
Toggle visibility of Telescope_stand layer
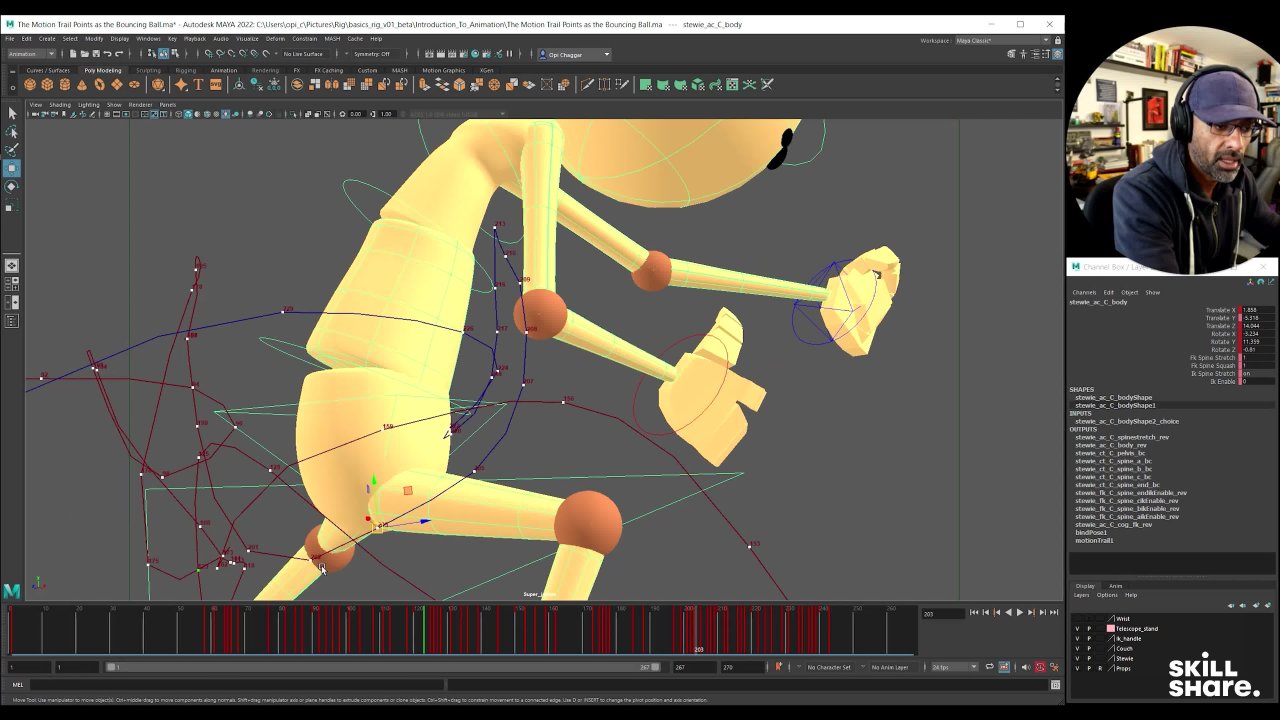pyautogui.click(x=1077, y=629)
